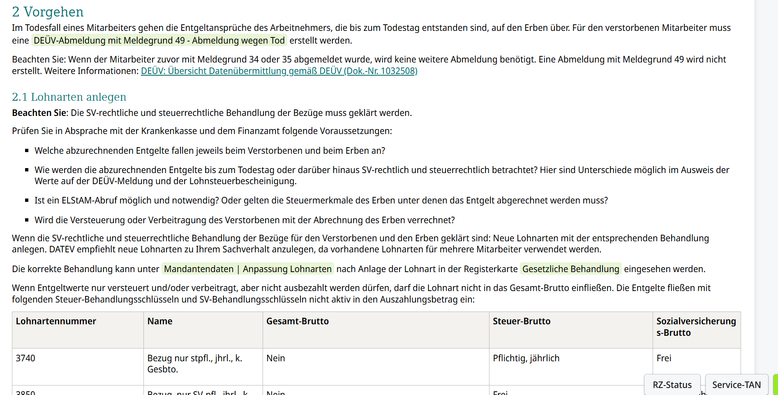This screenshot has height=395, width=778.
Task: Click the Service-TAN button
Action: point(736,385)
